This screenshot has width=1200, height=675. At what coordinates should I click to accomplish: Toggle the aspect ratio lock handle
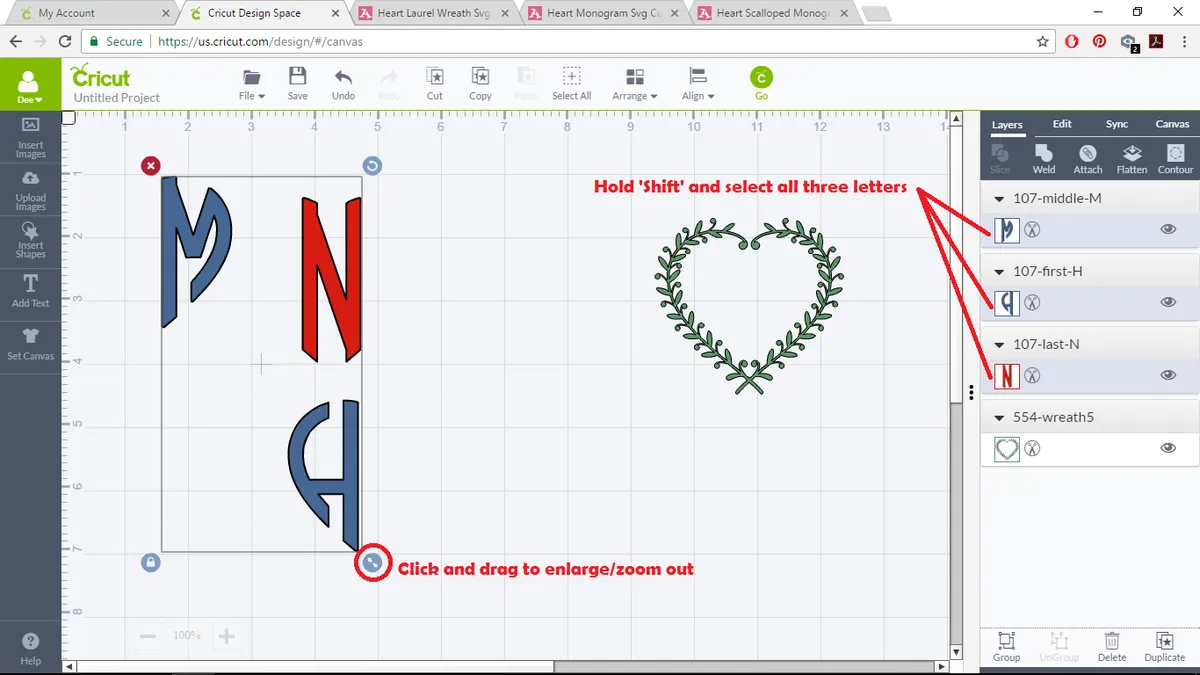click(x=150, y=563)
